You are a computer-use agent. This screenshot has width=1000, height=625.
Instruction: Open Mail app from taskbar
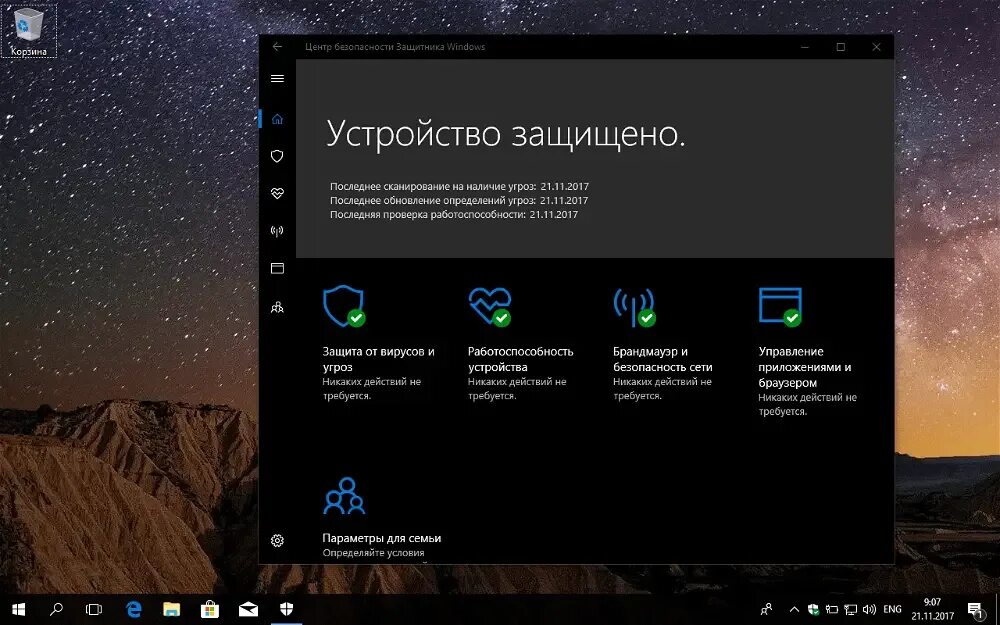(248, 610)
